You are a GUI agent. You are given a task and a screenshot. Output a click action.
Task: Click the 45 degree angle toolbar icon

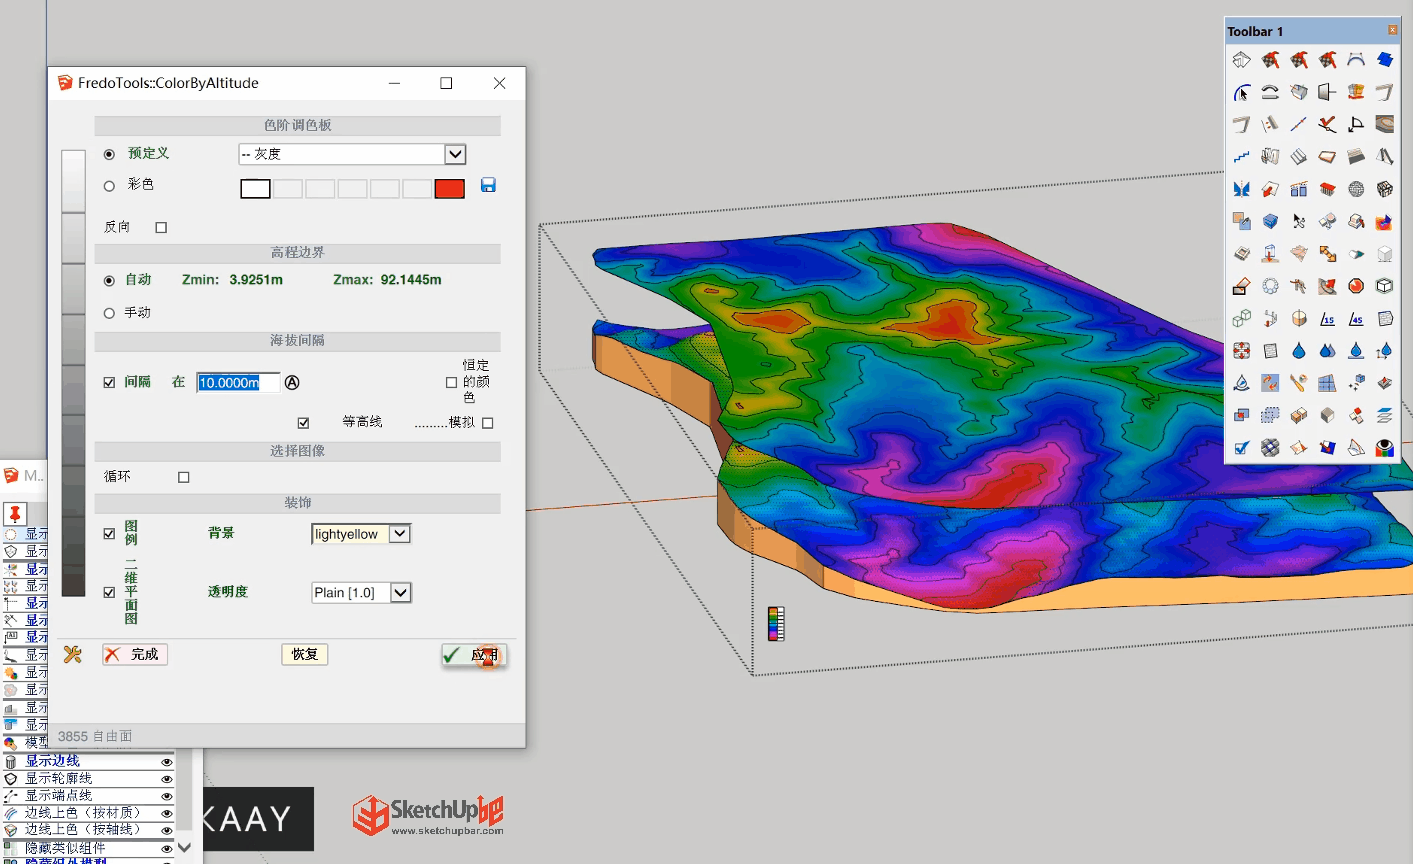[x=1356, y=319]
